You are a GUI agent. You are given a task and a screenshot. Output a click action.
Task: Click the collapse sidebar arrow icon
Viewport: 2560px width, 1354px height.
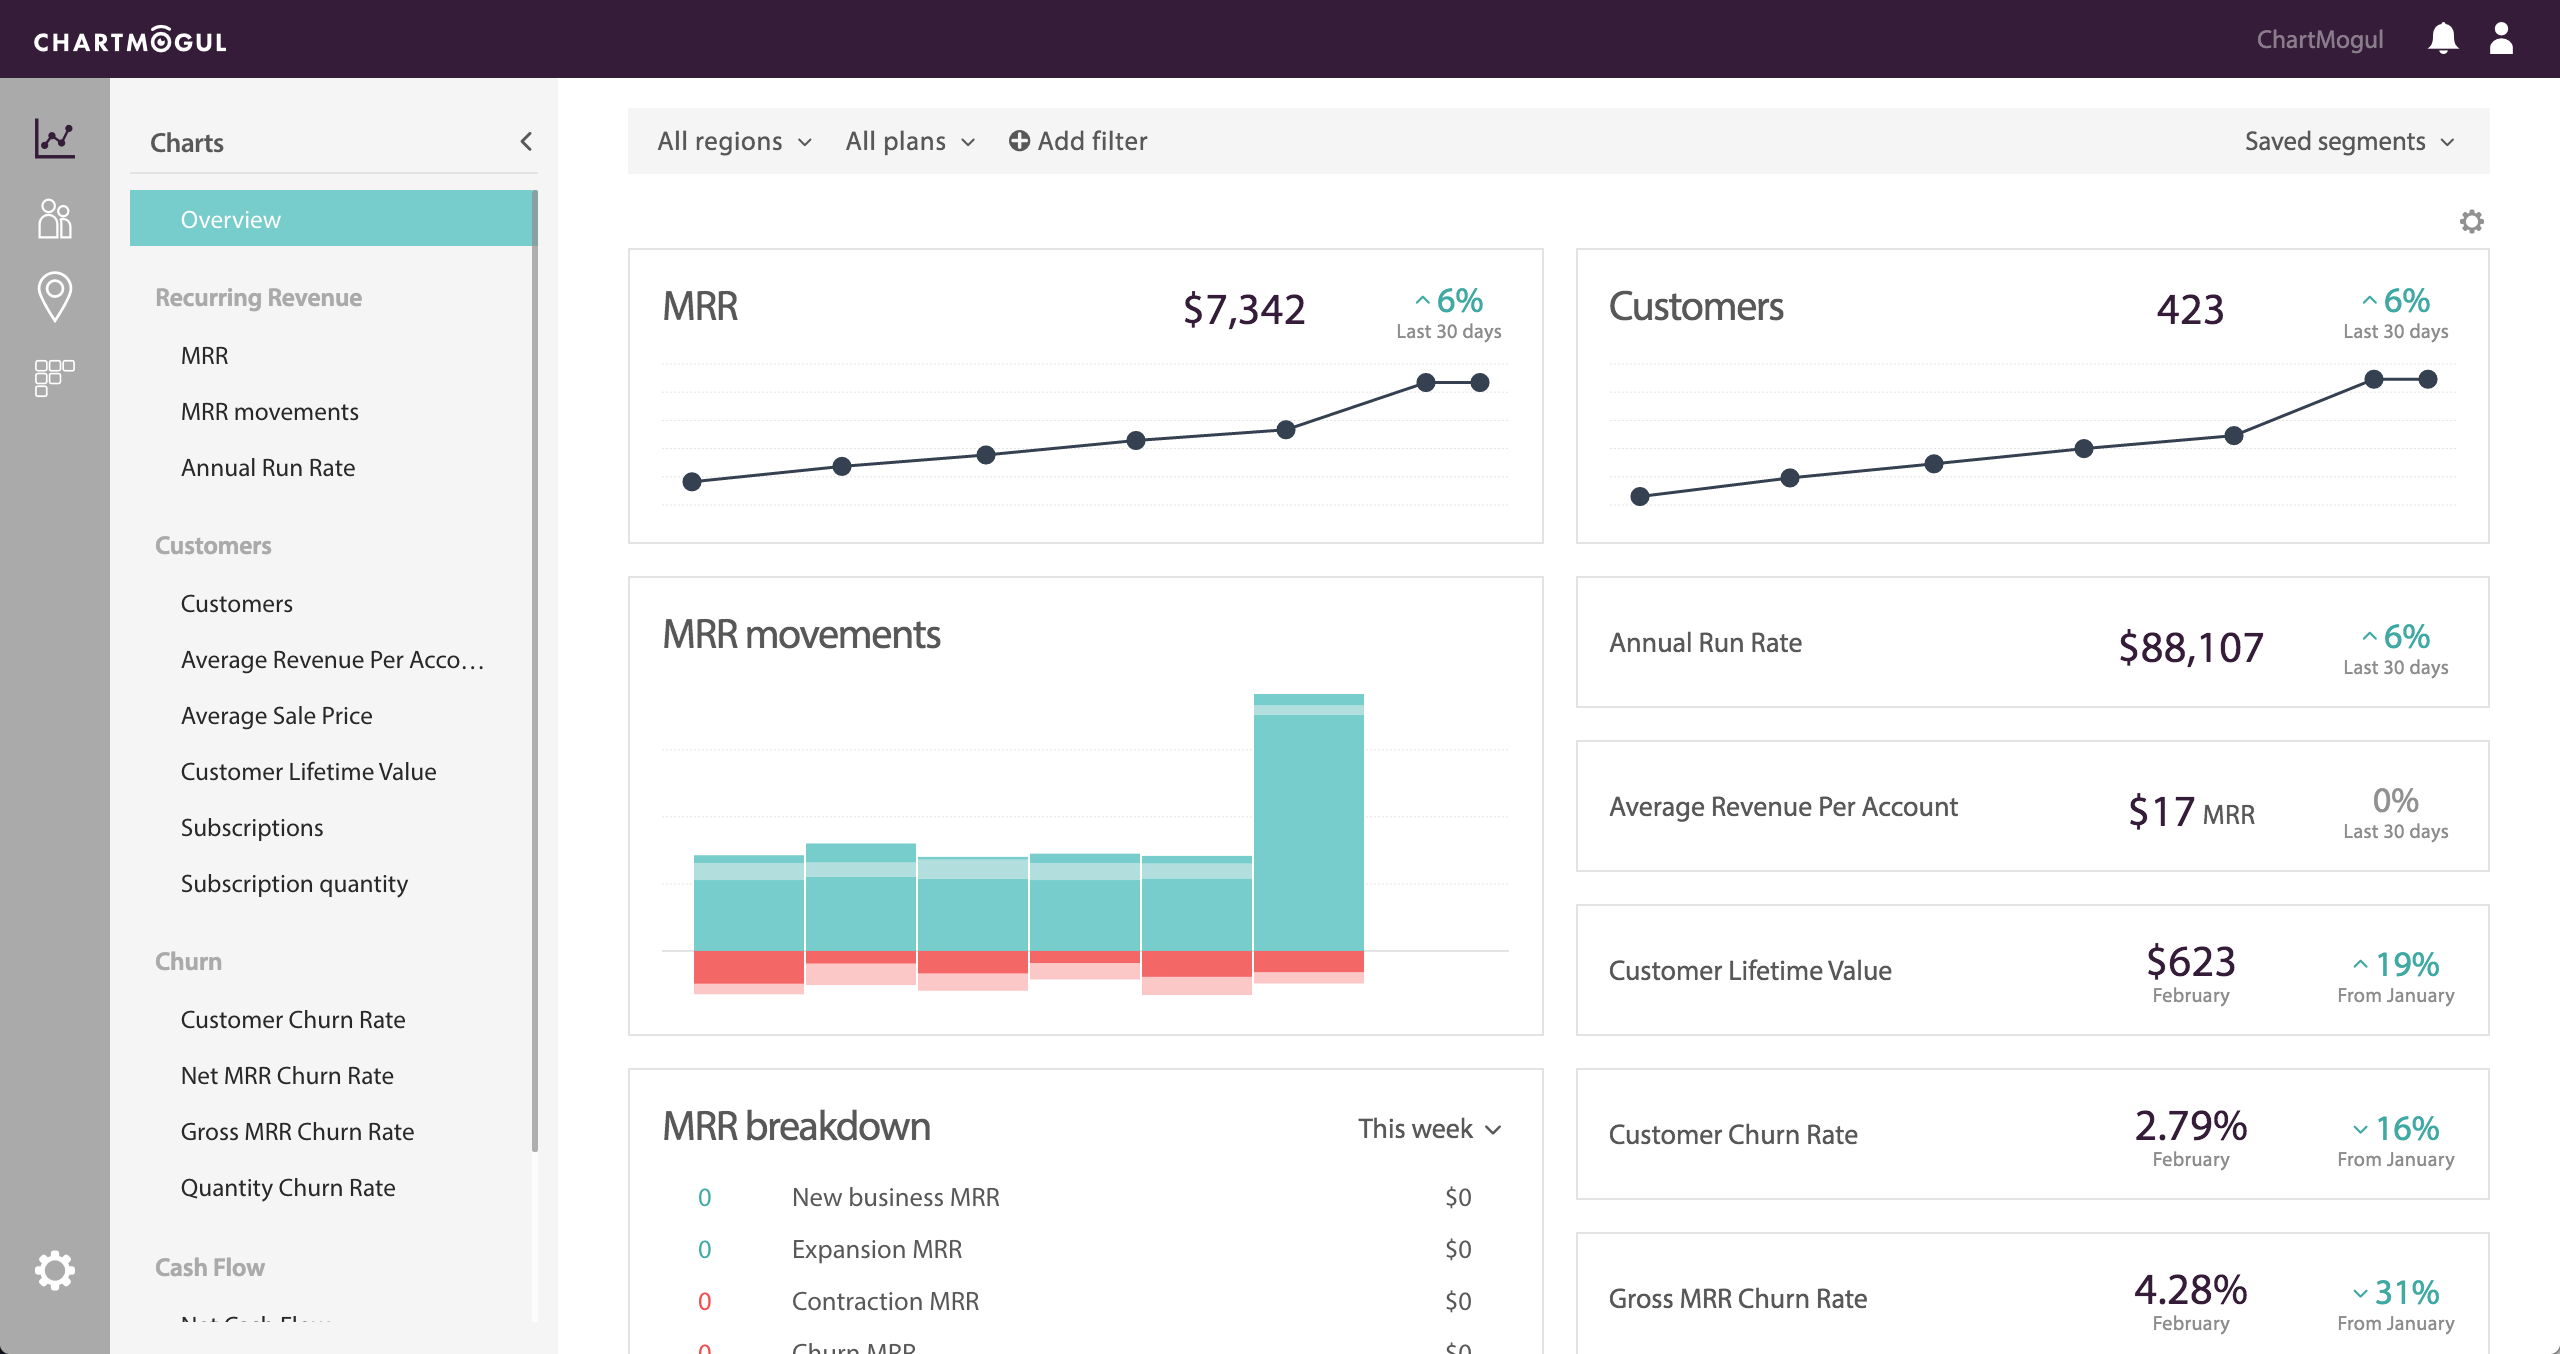tap(527, 142)
